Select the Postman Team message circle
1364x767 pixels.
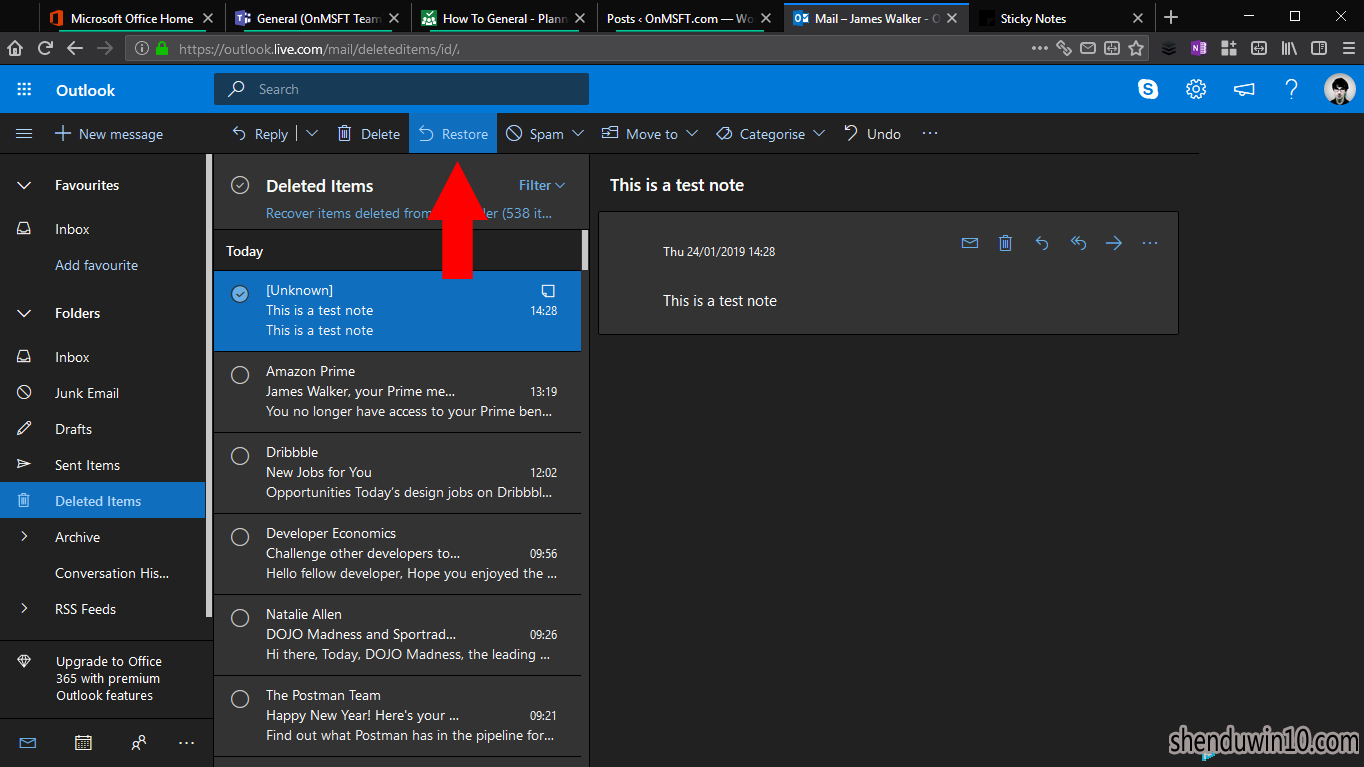240,699
